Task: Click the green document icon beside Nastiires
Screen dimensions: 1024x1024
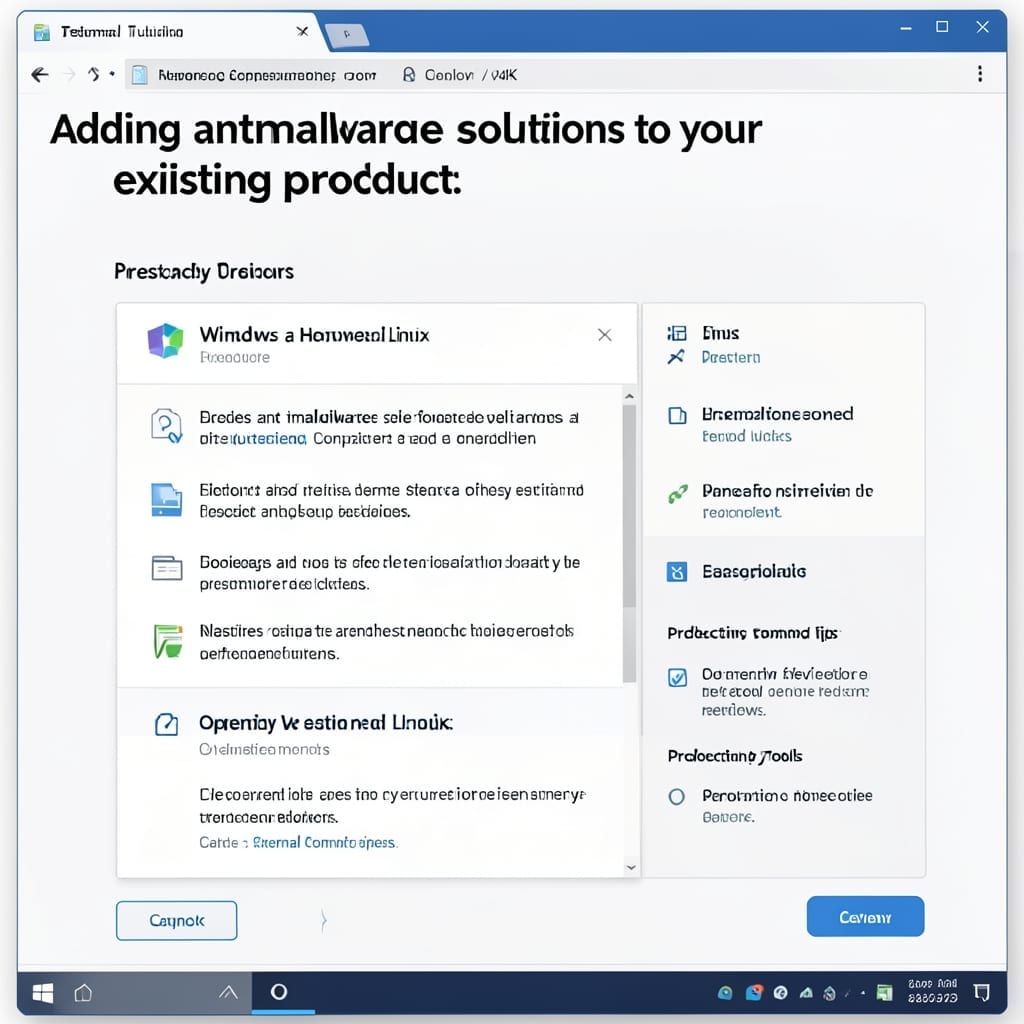Action: (x=167, y=641)
